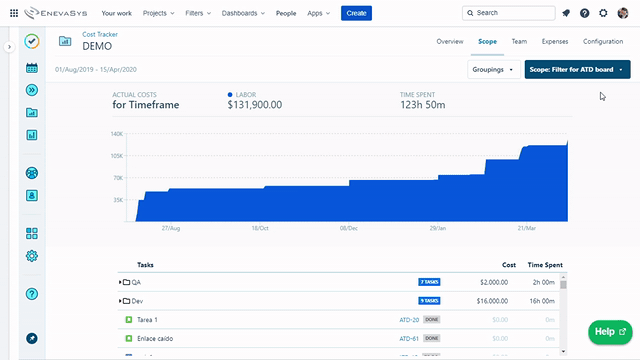
Task: Open the calendar sidebar icon
Action: [x=32, y=68]
